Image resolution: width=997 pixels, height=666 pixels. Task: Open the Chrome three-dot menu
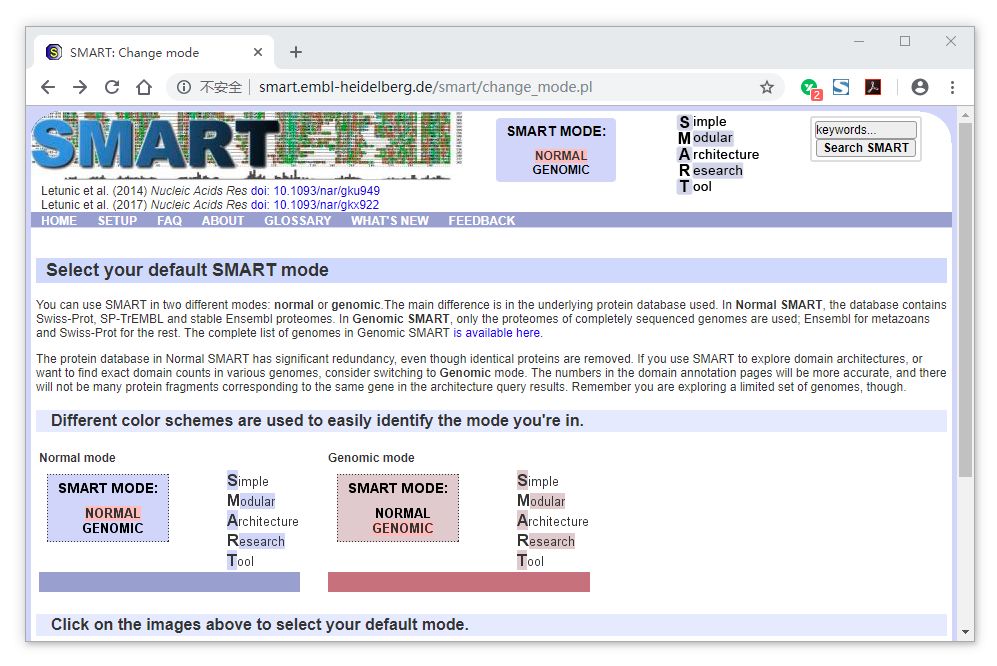[x=952, y=87]
